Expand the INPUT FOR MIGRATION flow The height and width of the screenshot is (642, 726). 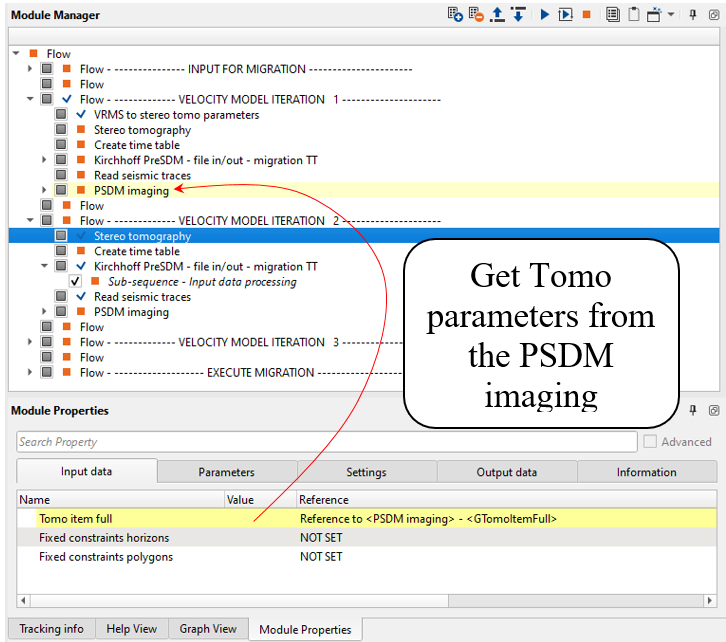30,69
